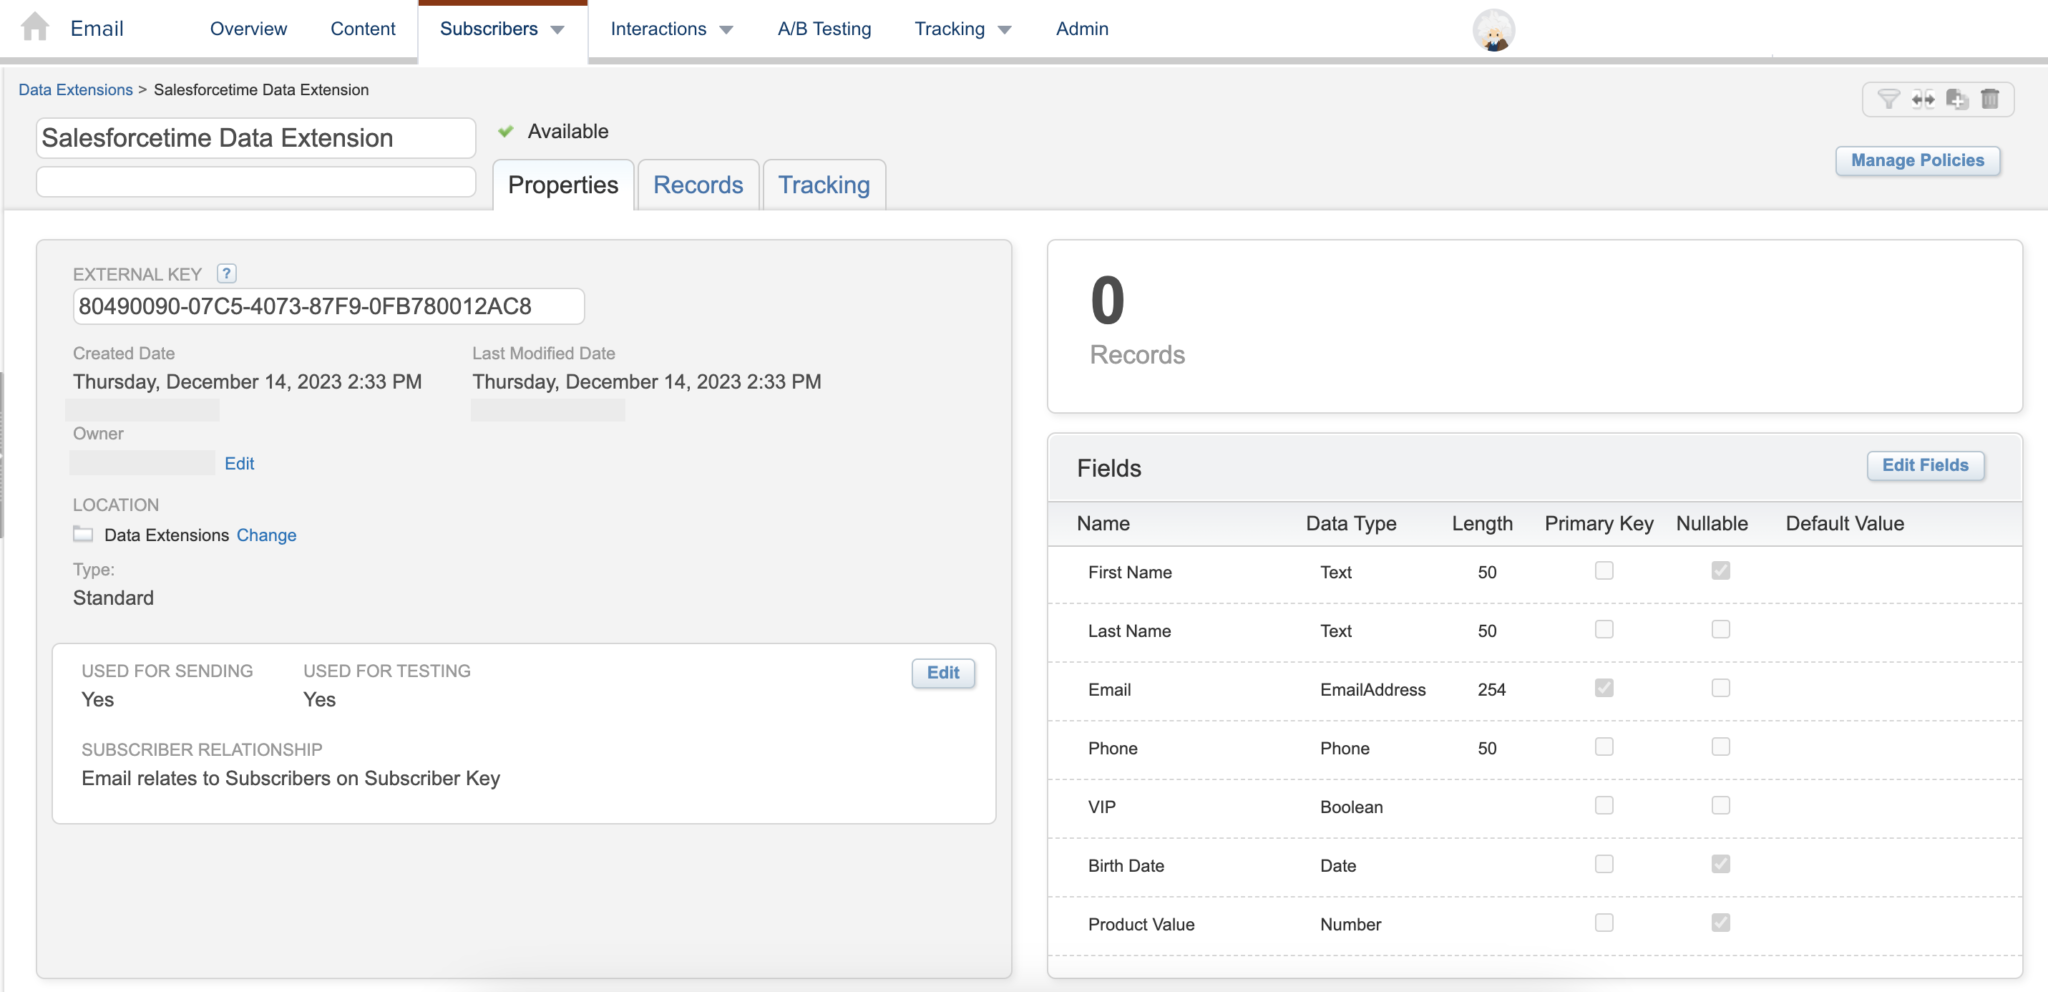Screen dimensions: 2048x992
Task: Switch to the Records tab
Action: point(697,184)
